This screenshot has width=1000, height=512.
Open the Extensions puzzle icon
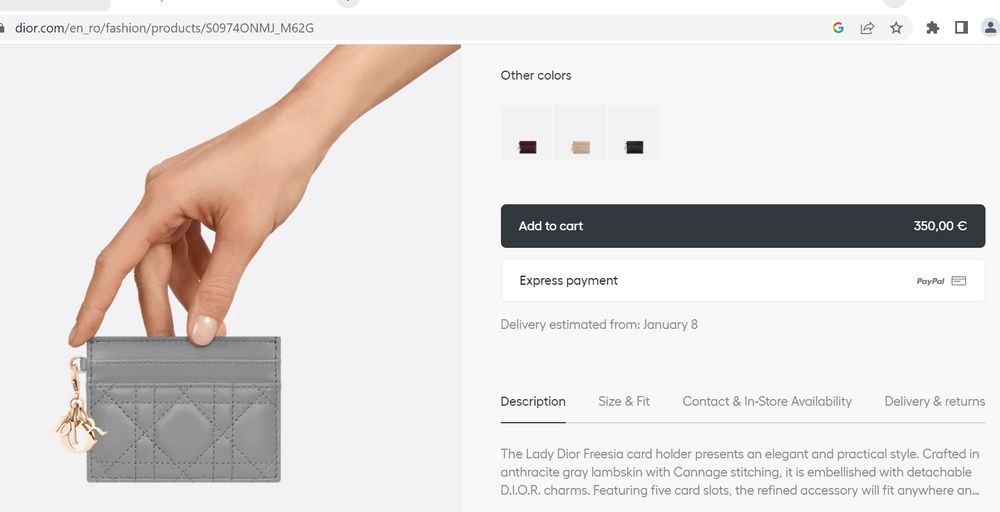tap(932, 27)
